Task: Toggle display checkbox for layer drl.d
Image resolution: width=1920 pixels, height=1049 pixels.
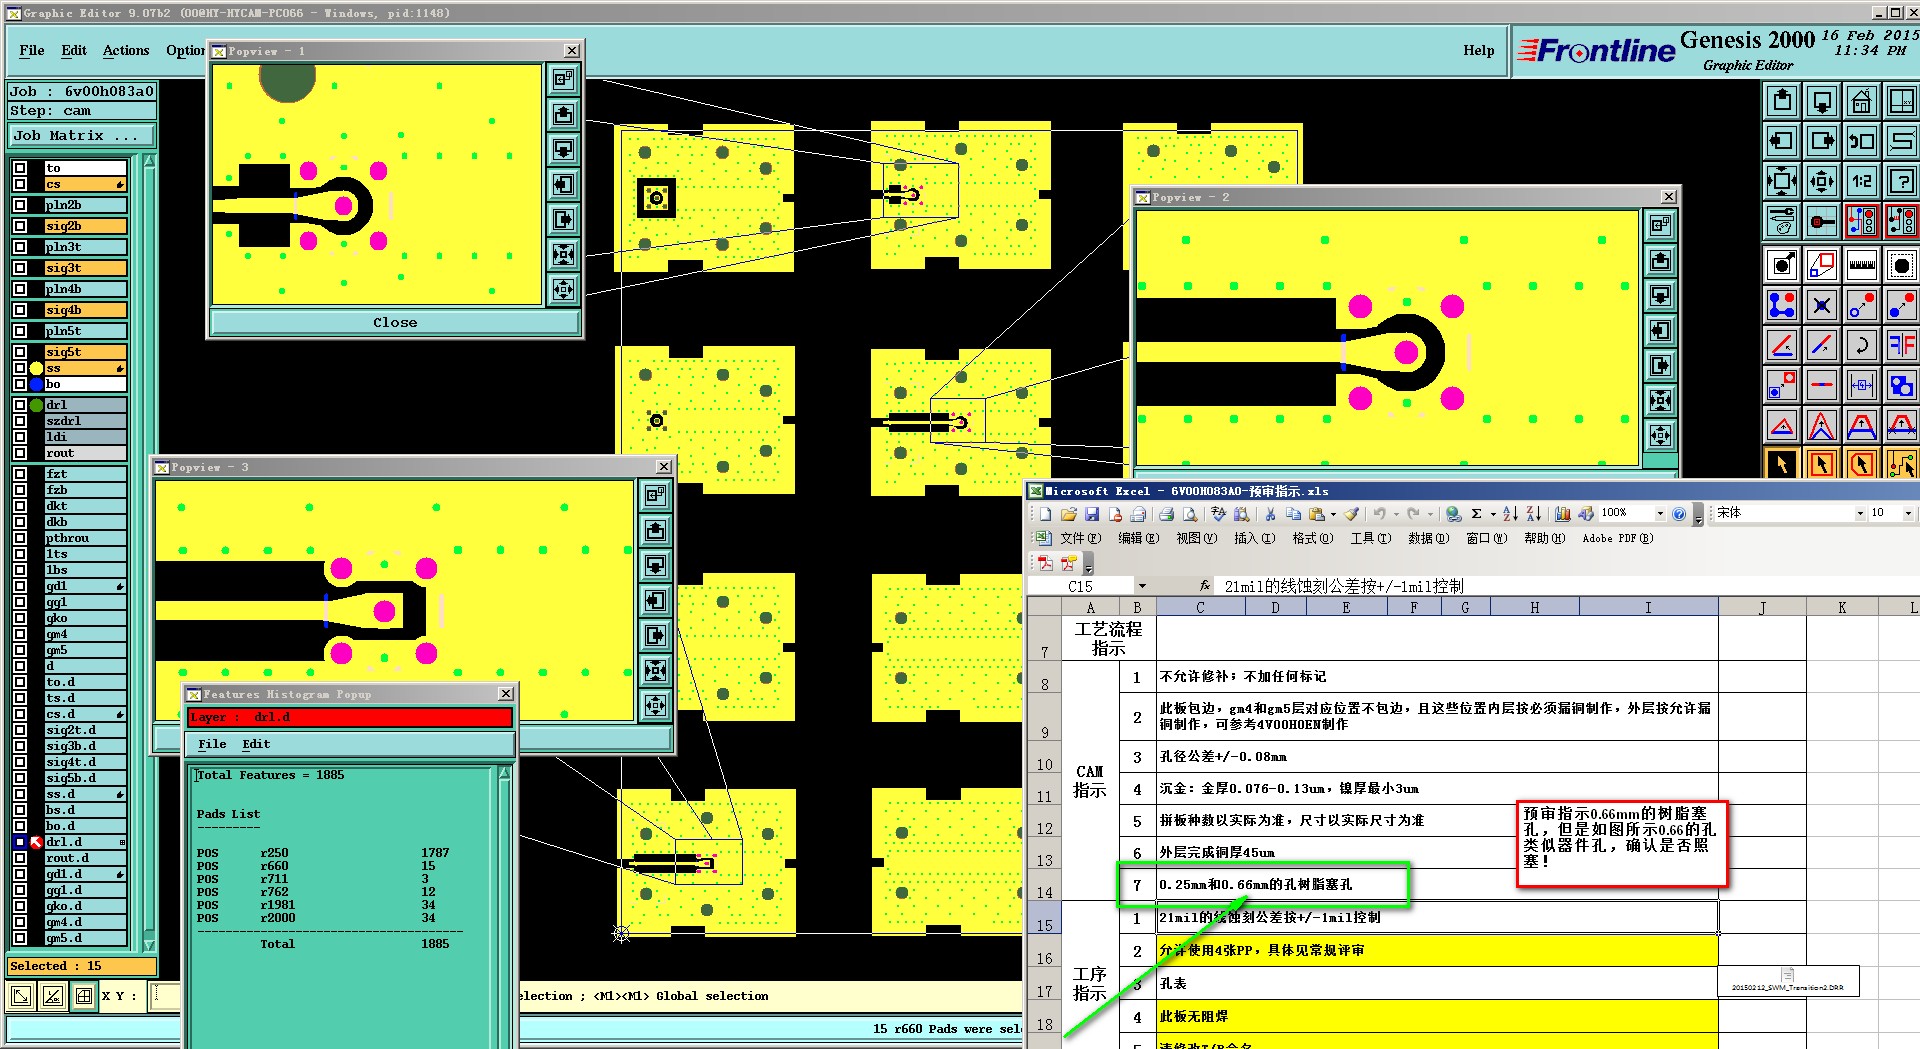Action: point(20,842)
